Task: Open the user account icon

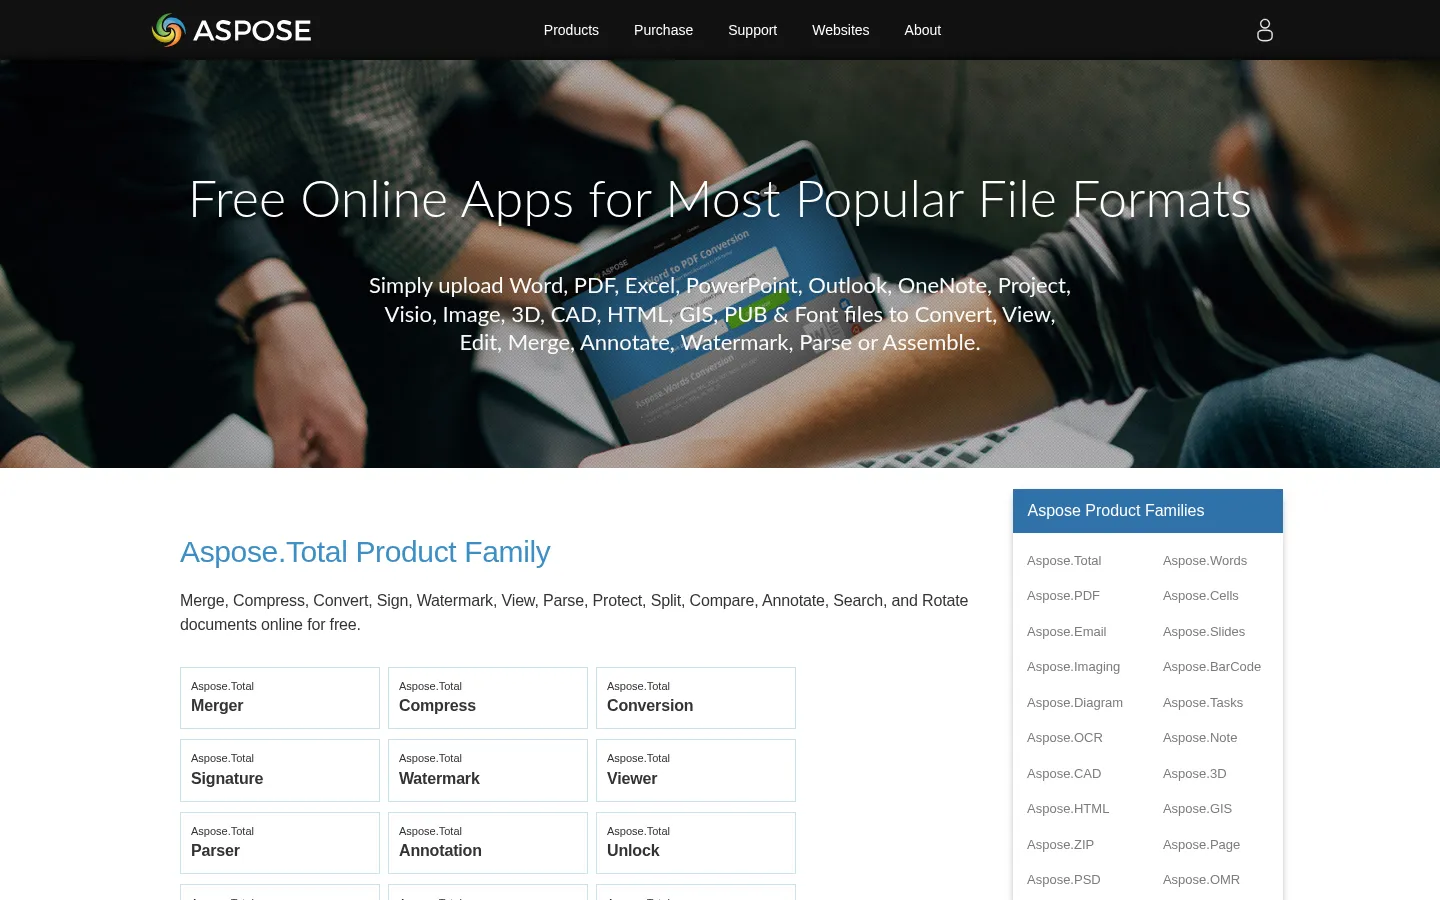Action: point(1265,30)
